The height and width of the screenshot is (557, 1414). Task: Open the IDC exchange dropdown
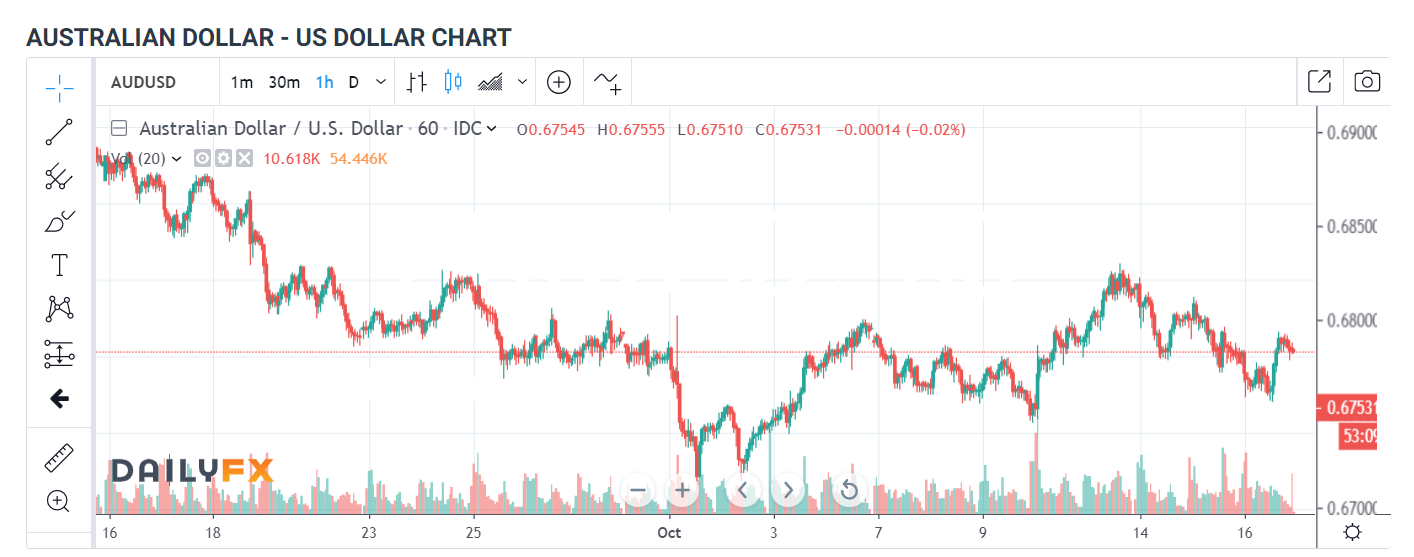pyautogui.click(x=475, y=128)
